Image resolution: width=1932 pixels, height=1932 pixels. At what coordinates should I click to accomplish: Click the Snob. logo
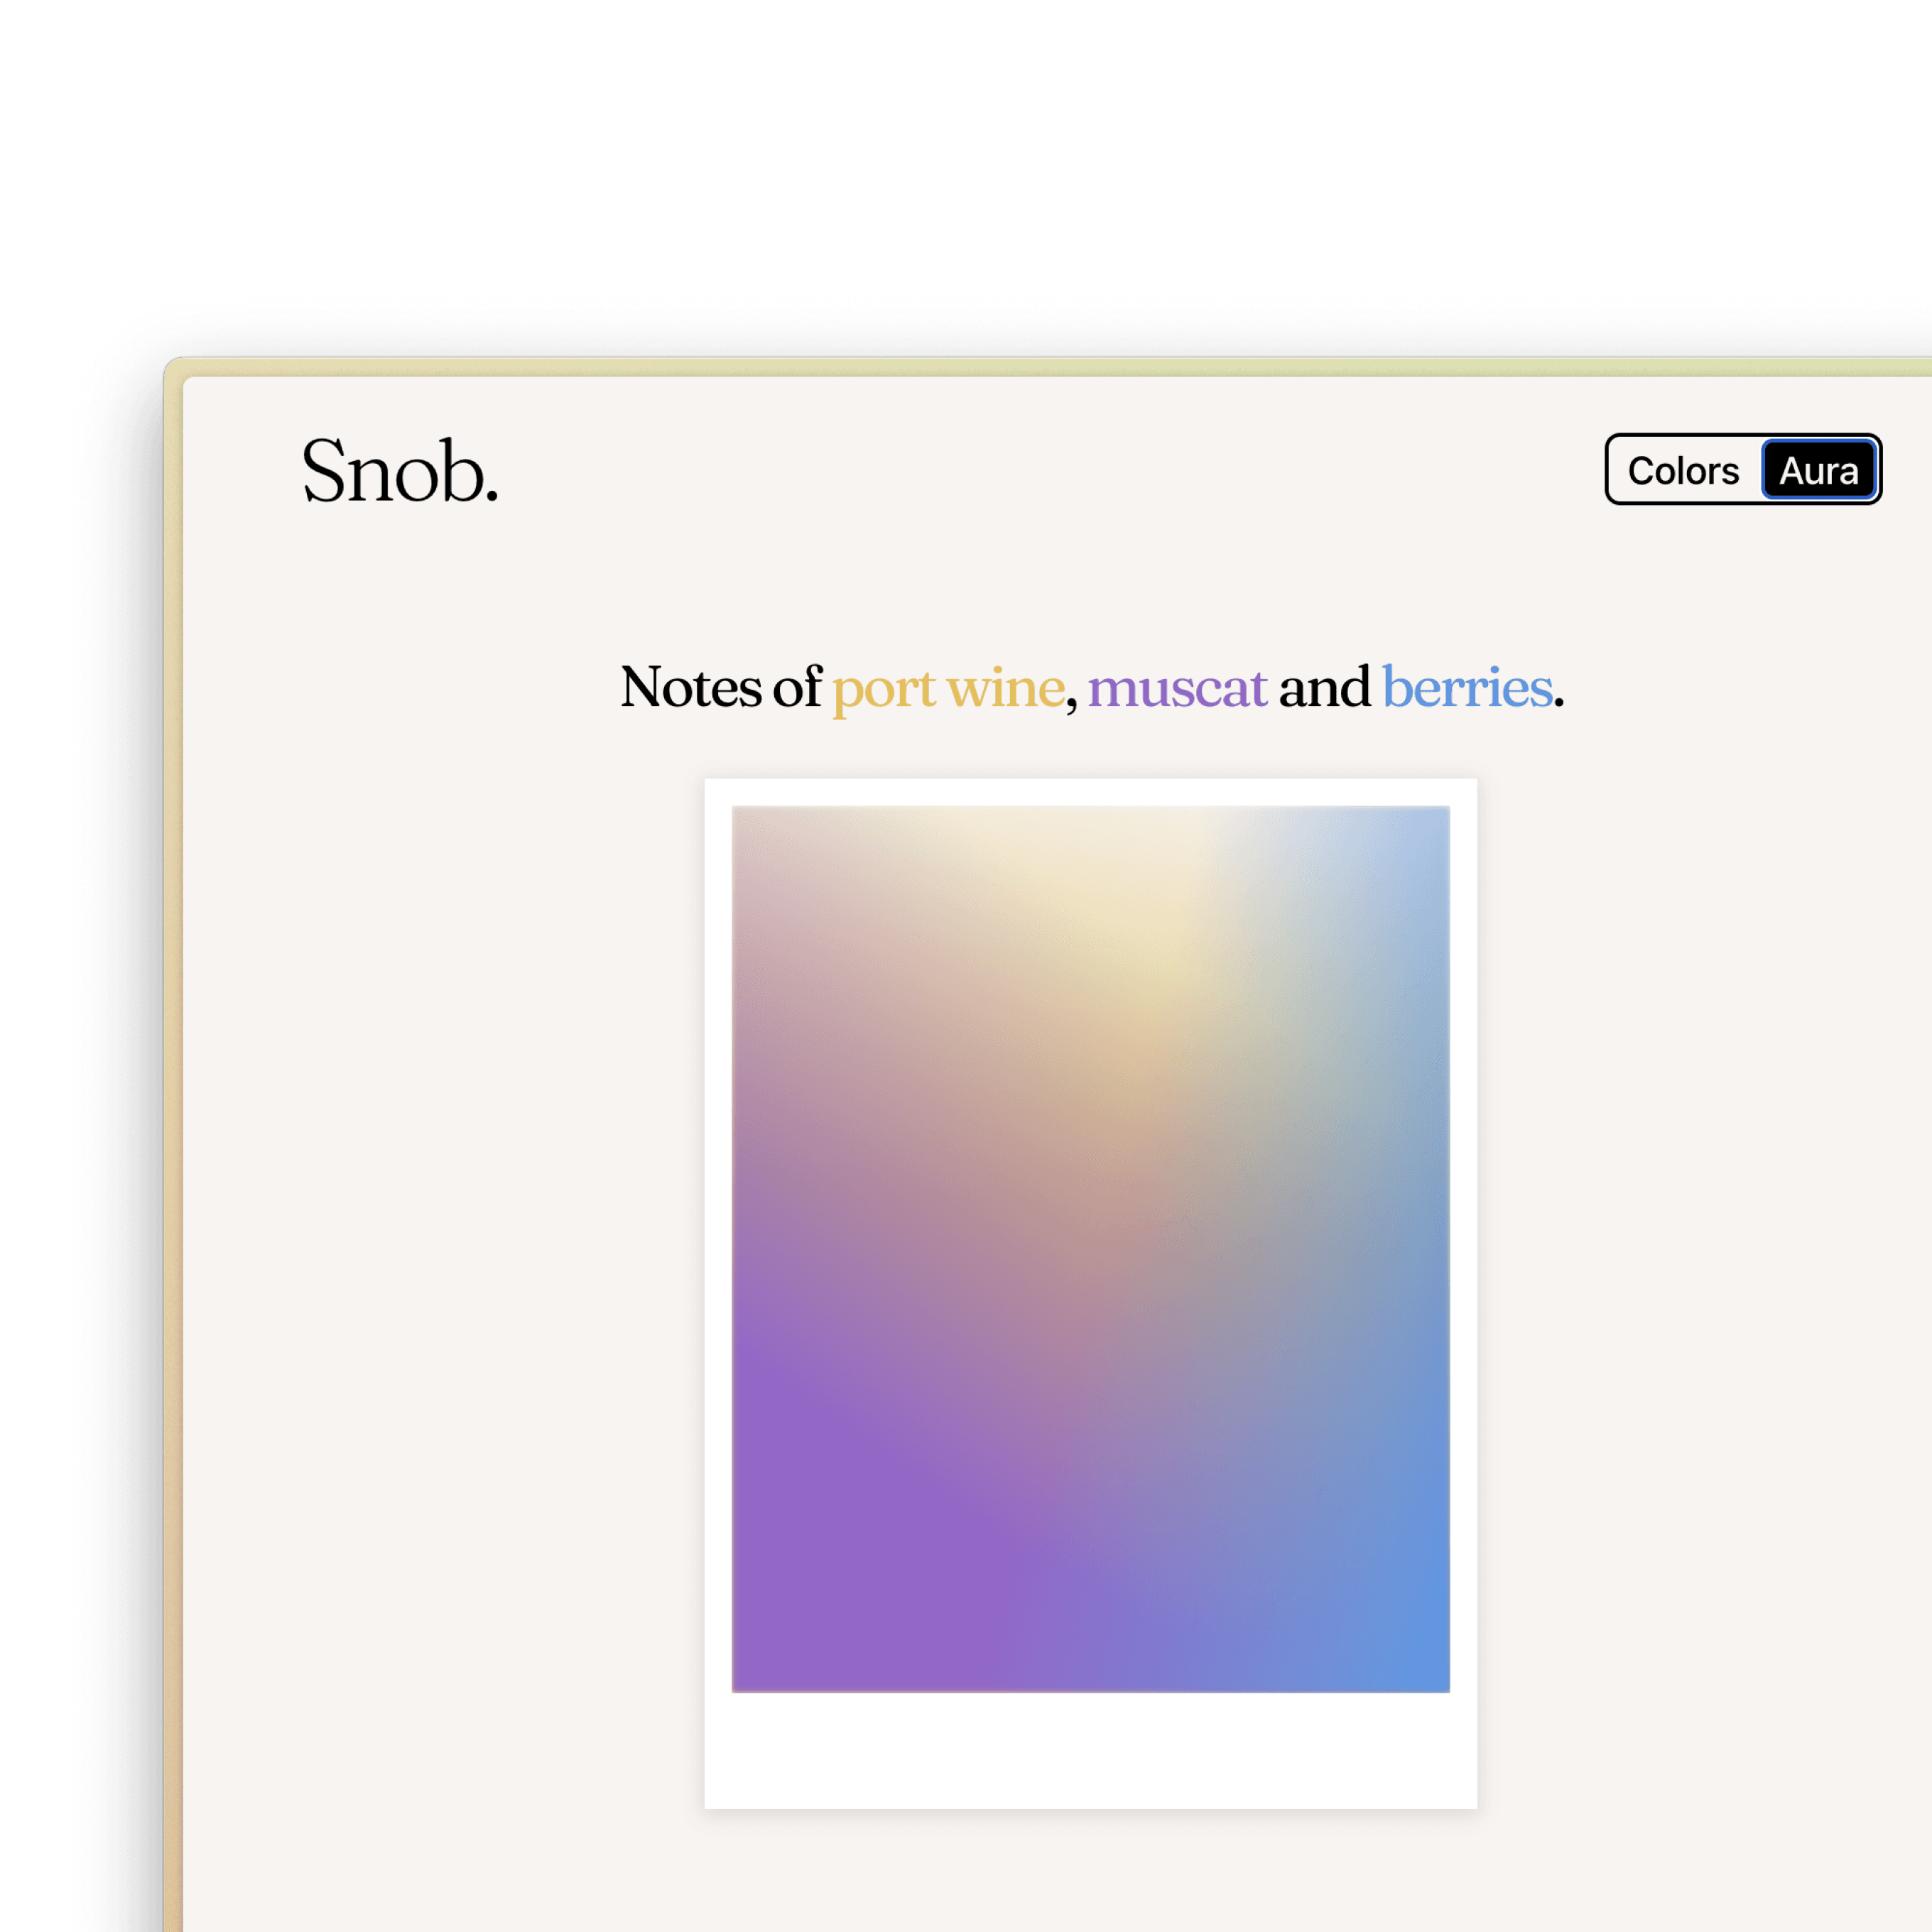(400, 470)
